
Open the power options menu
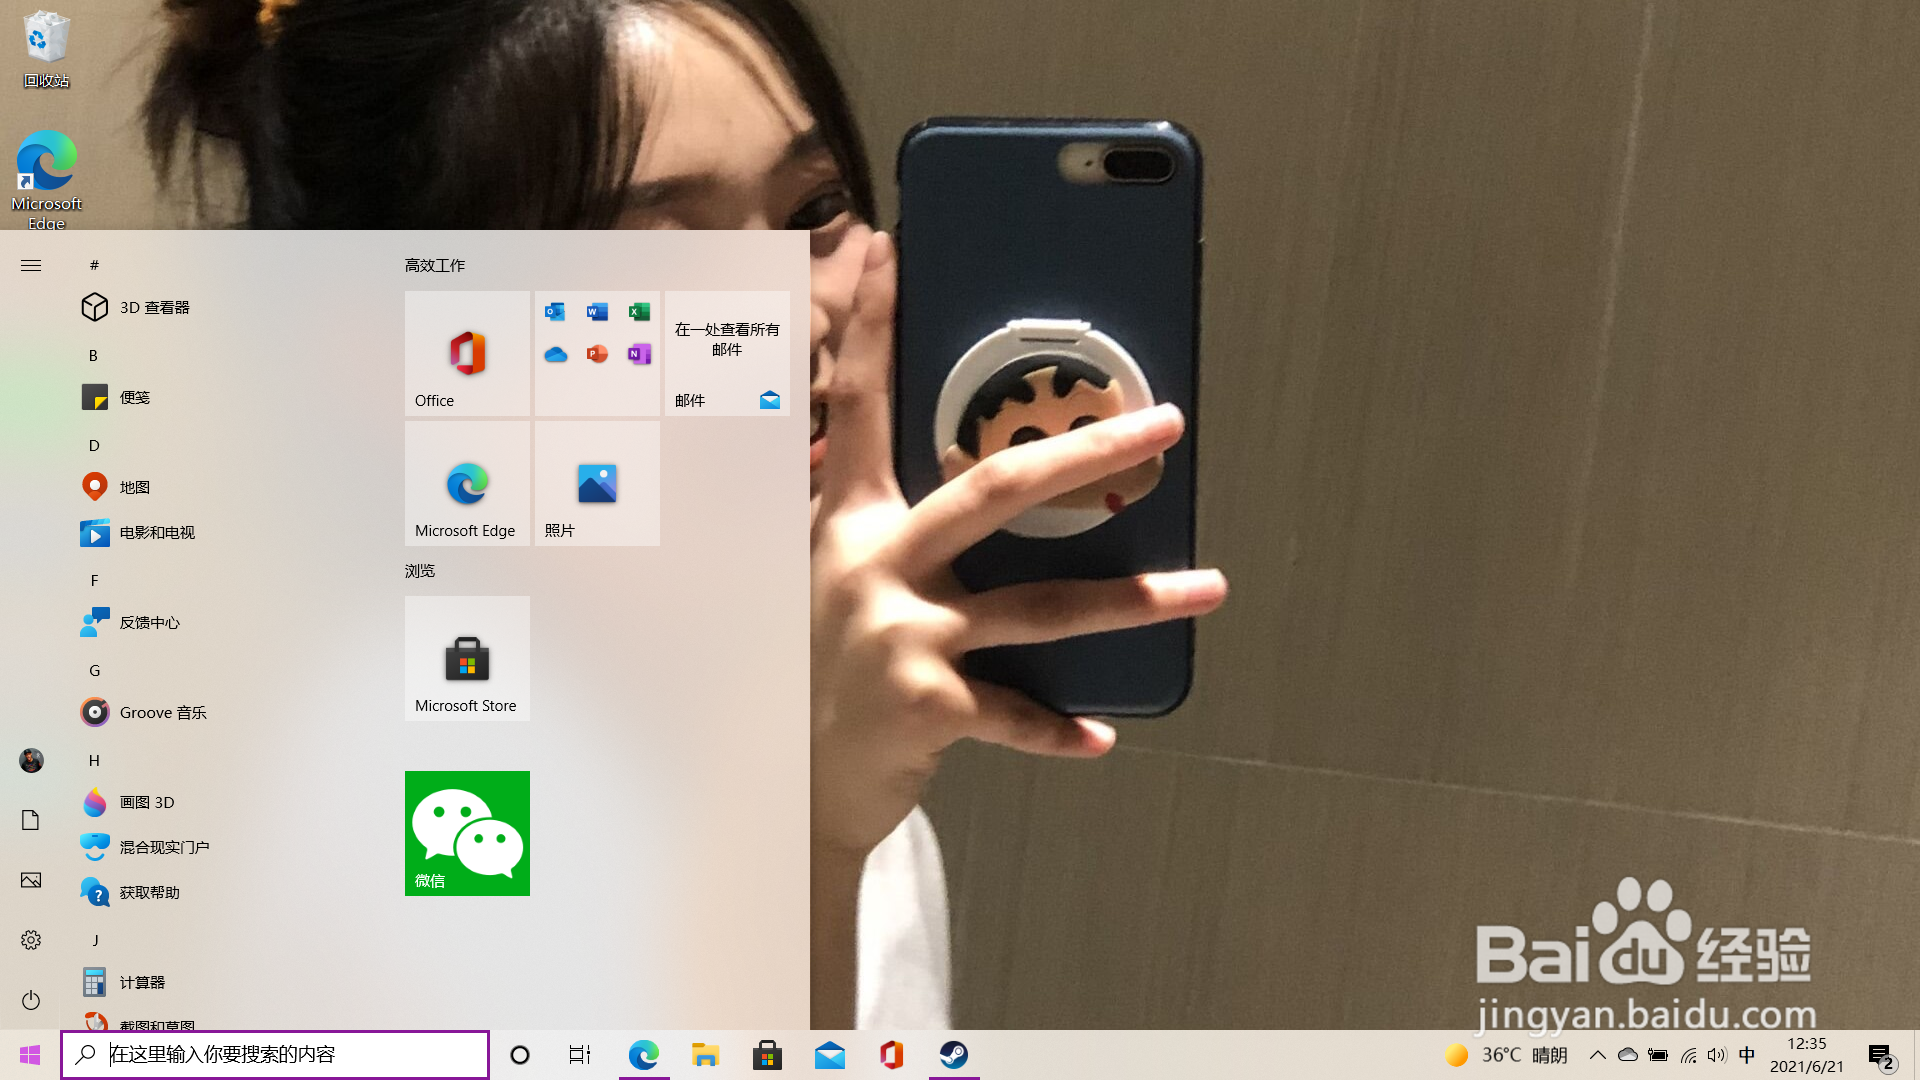click(x=30, y=1001)
